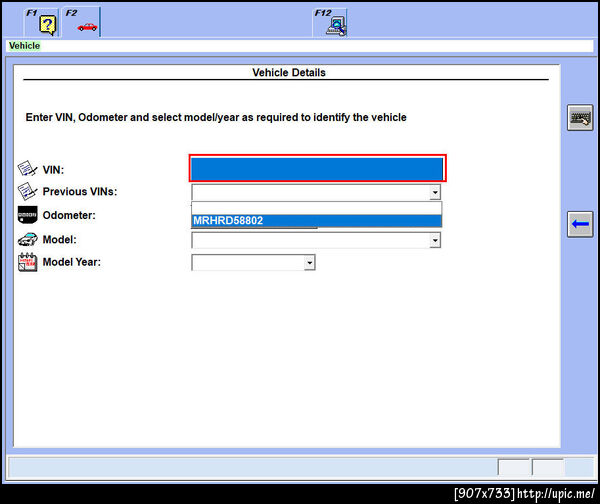Click the VIN notepad icon

pyautogui.click(x=27, y=169)
